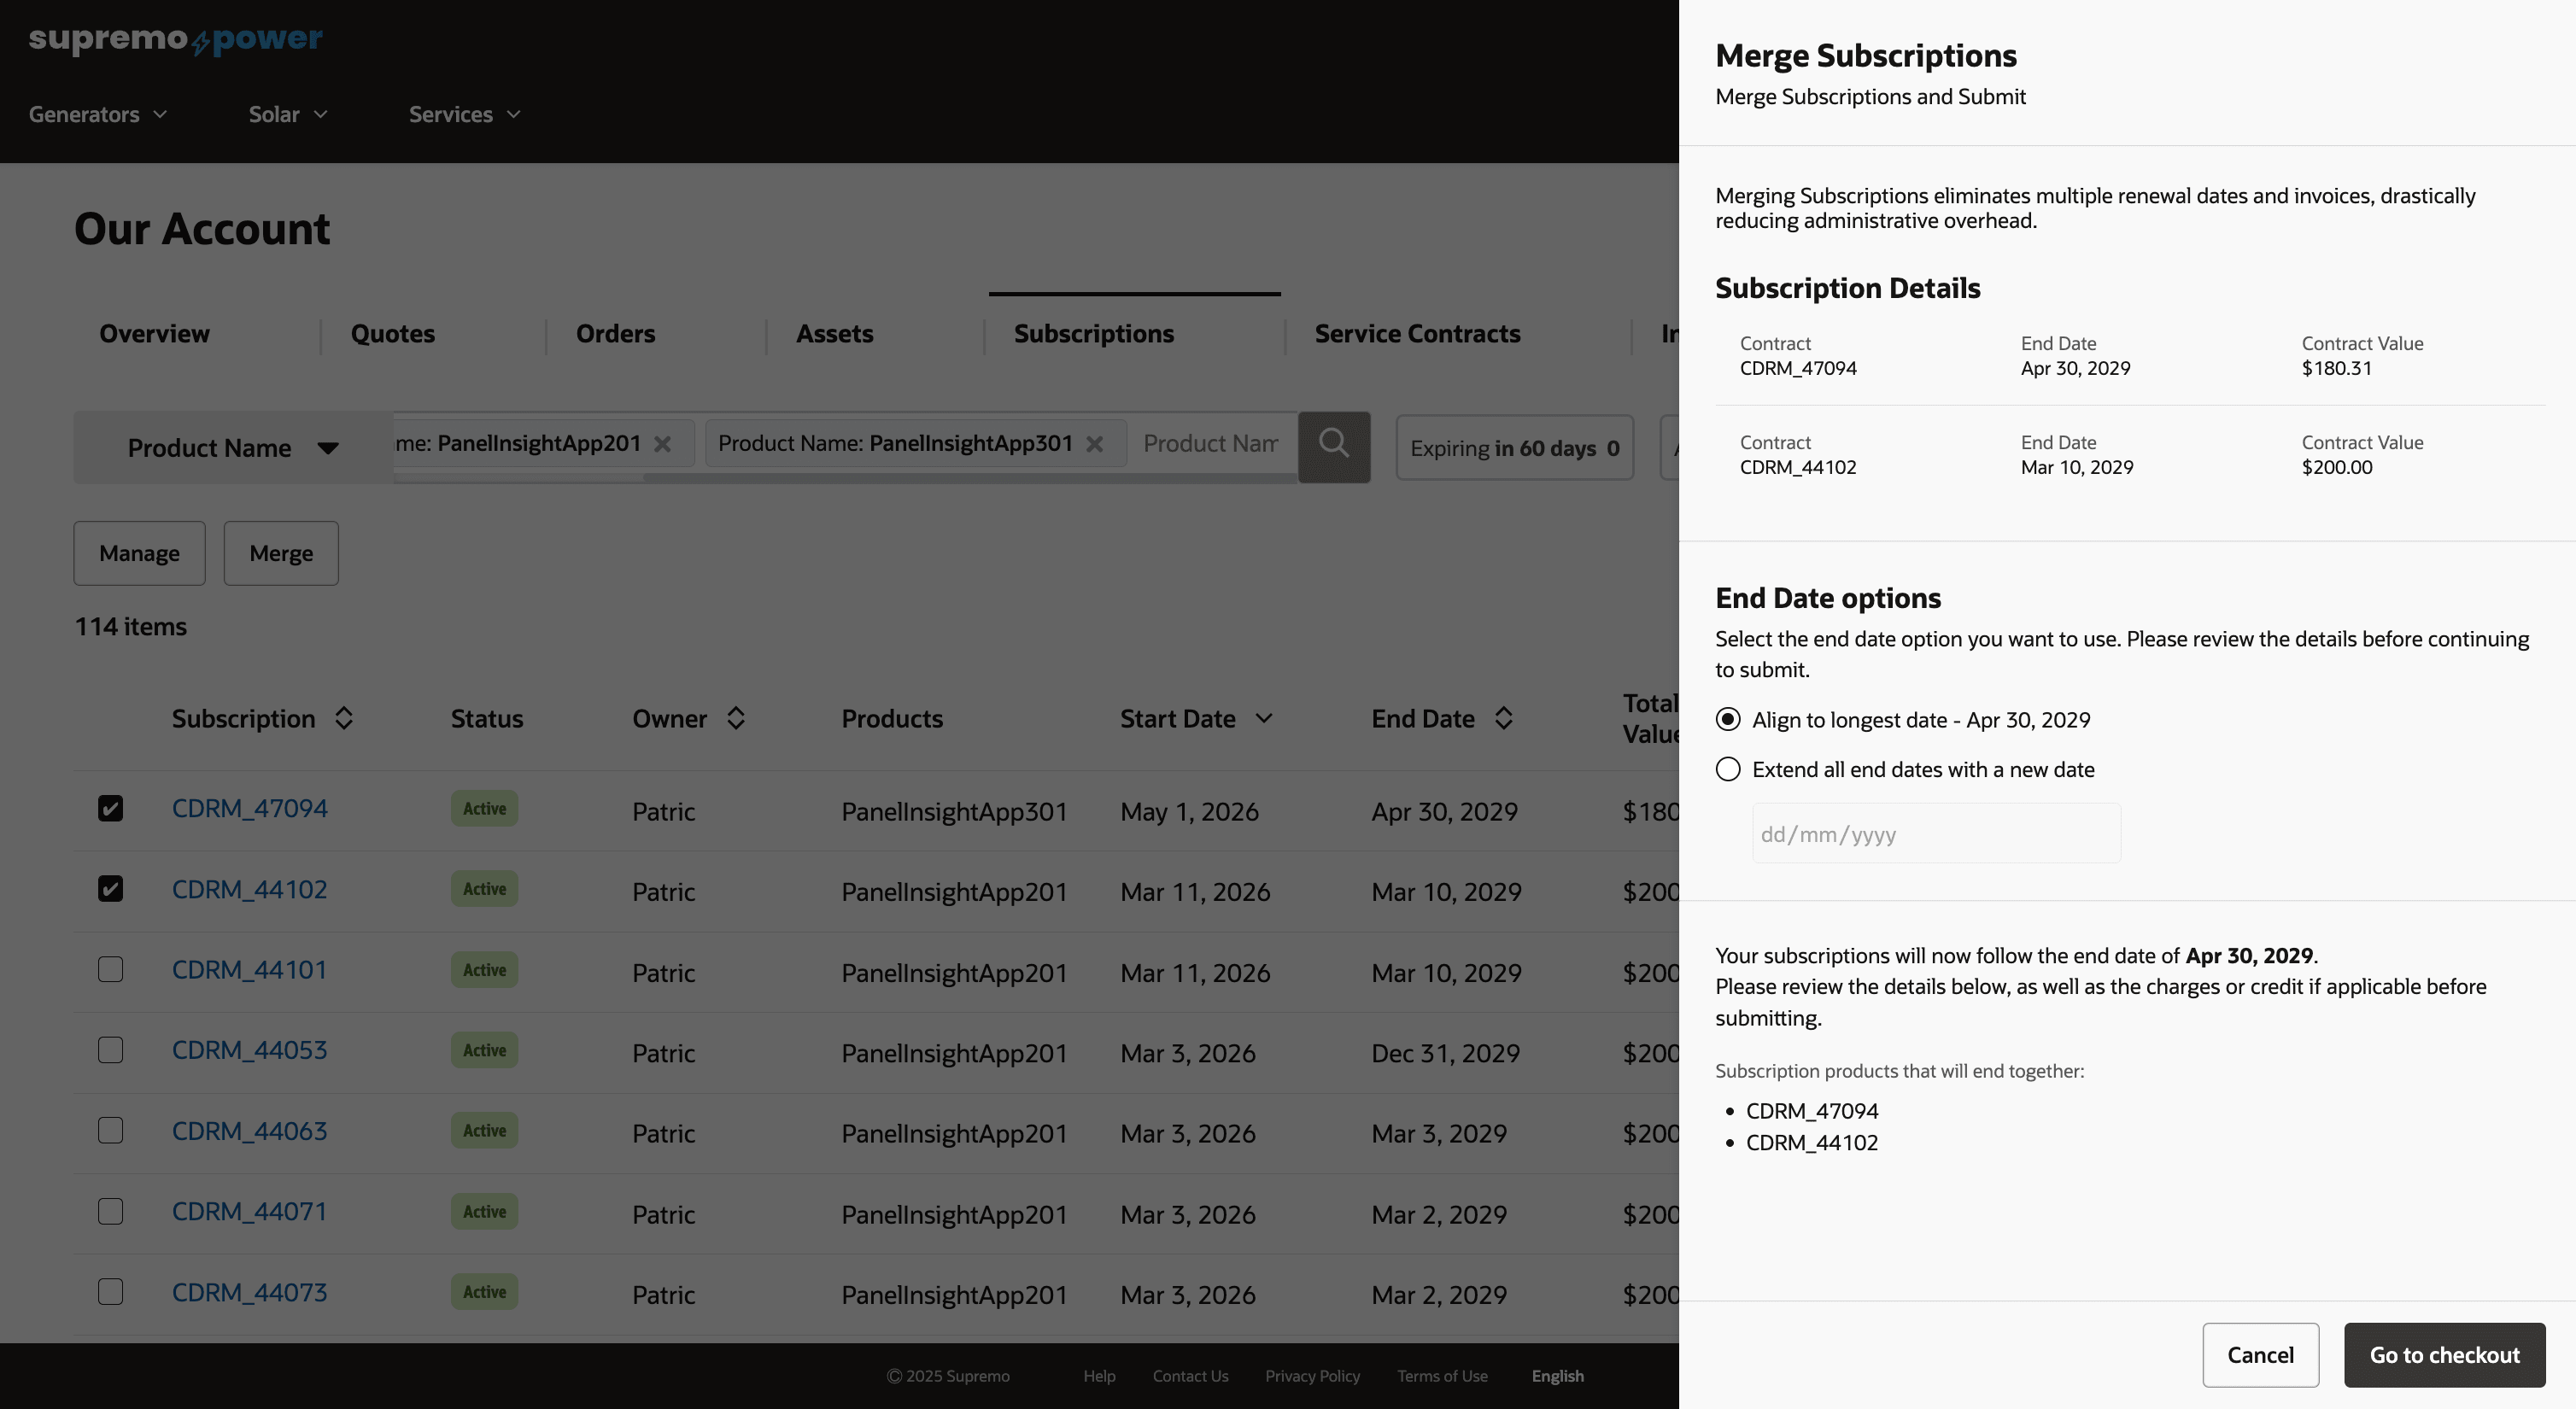Switch to the Orders tab
This screenshot has height=1409, width=2576.
tap(615, 333)
